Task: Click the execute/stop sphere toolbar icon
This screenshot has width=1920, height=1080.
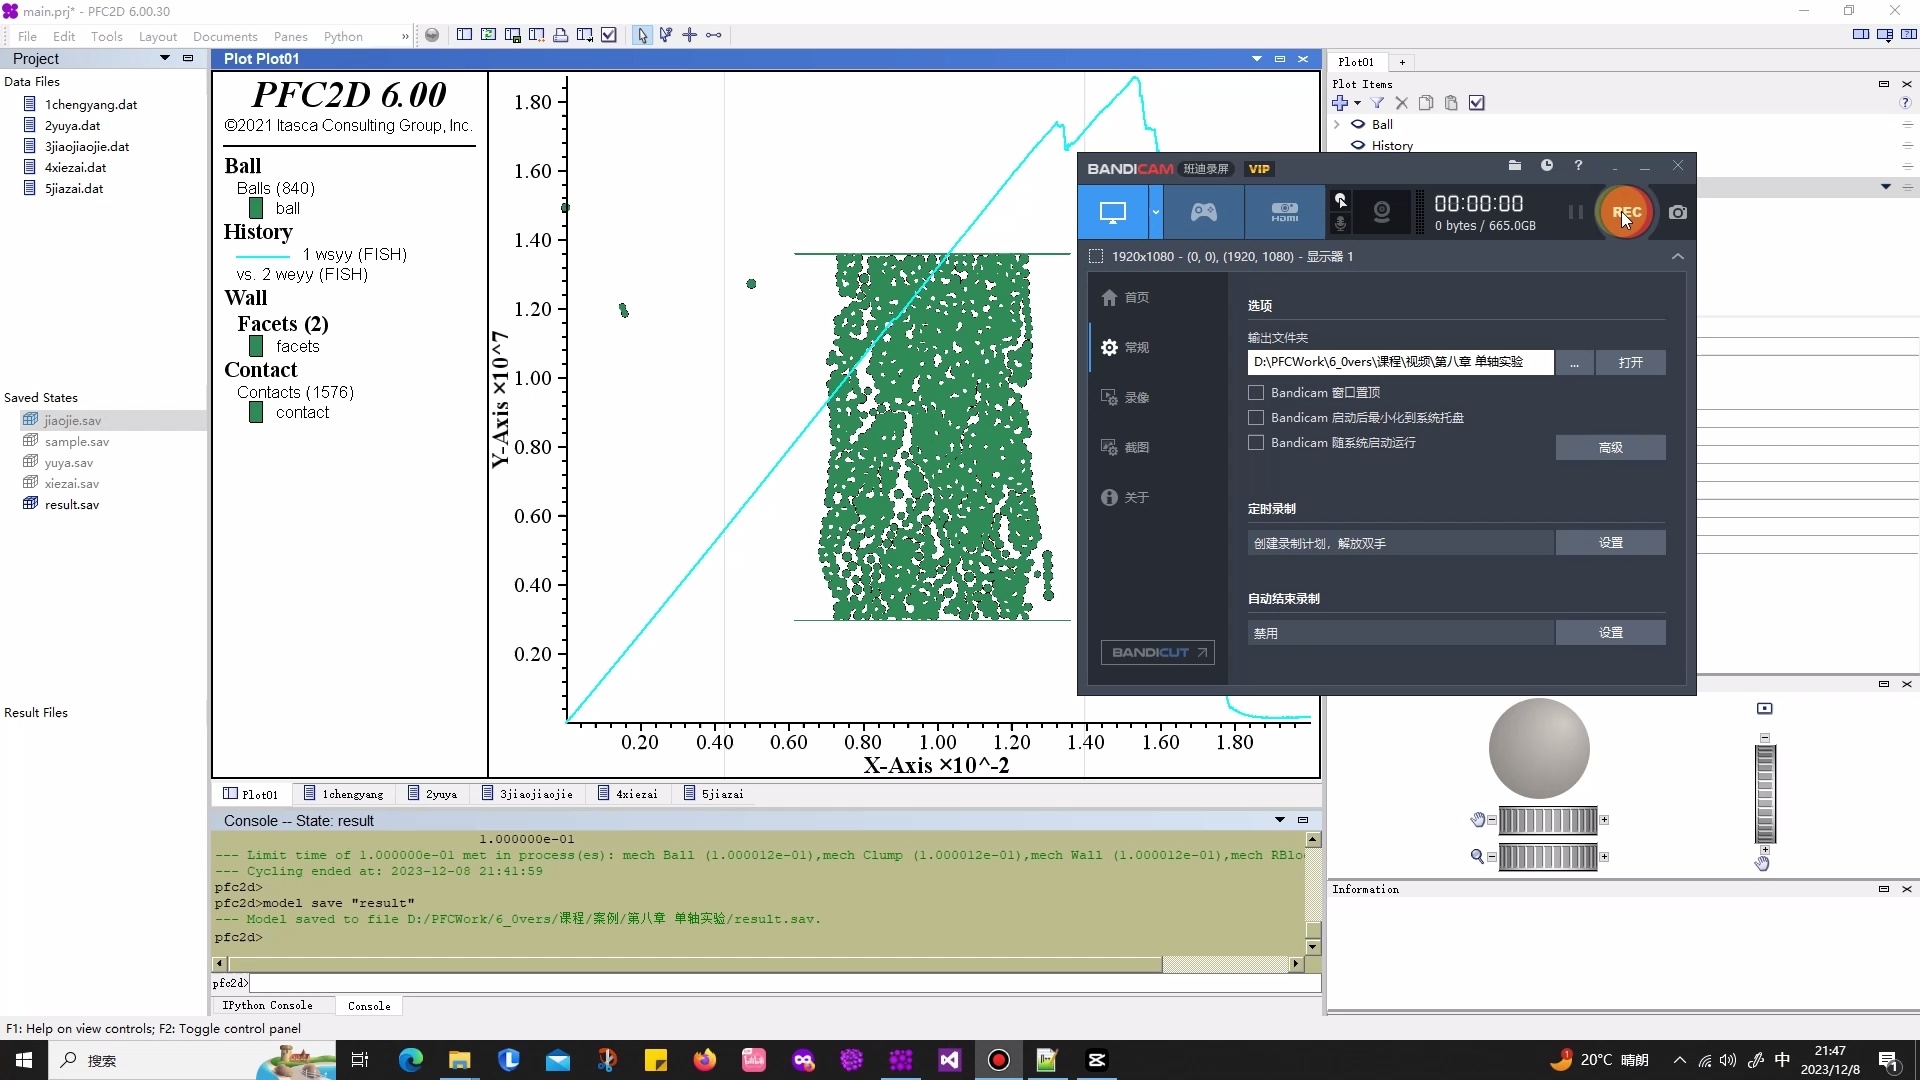Action: coord(432,35)
